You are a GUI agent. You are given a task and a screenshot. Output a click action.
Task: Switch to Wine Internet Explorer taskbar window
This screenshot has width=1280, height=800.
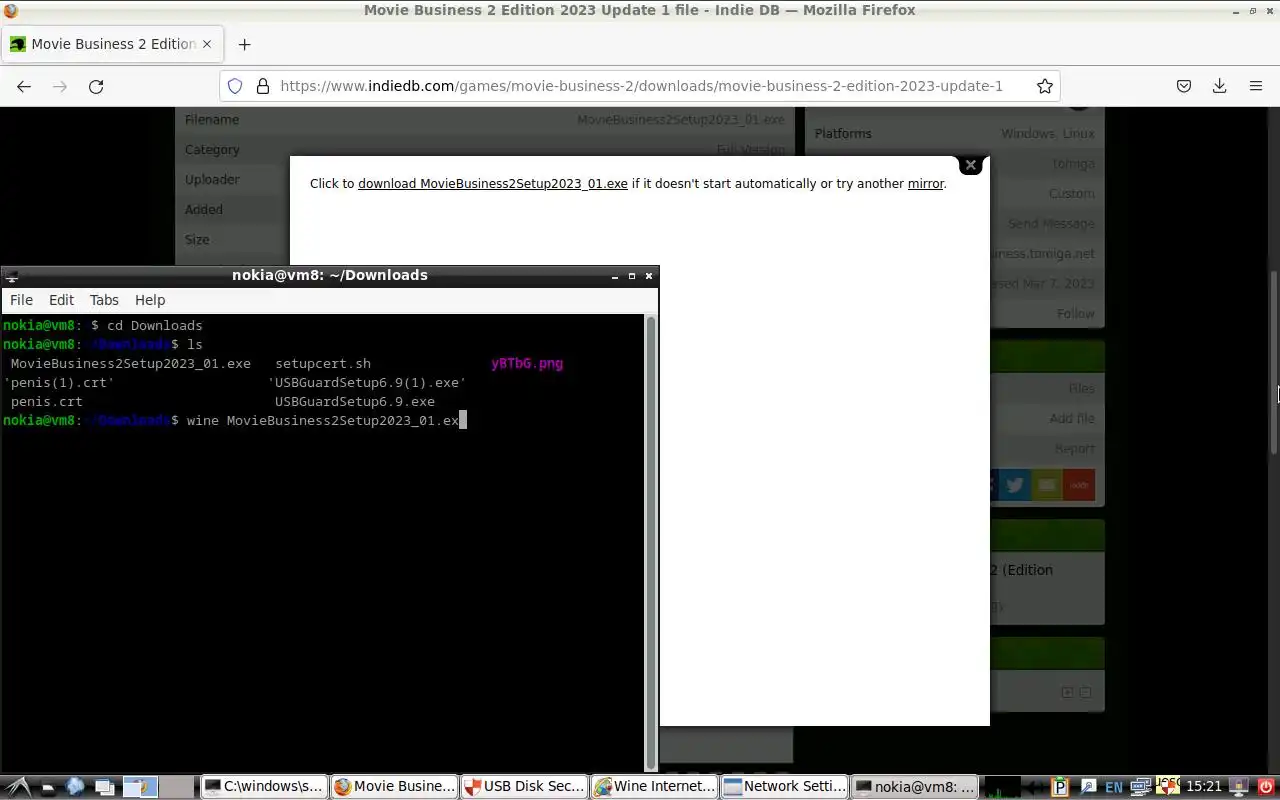coord(654,787)
